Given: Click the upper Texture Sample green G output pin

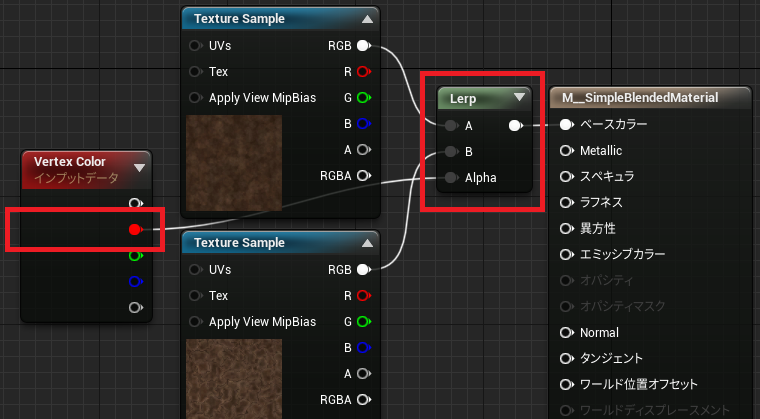Looking at the screenshot, I should 364,97.
